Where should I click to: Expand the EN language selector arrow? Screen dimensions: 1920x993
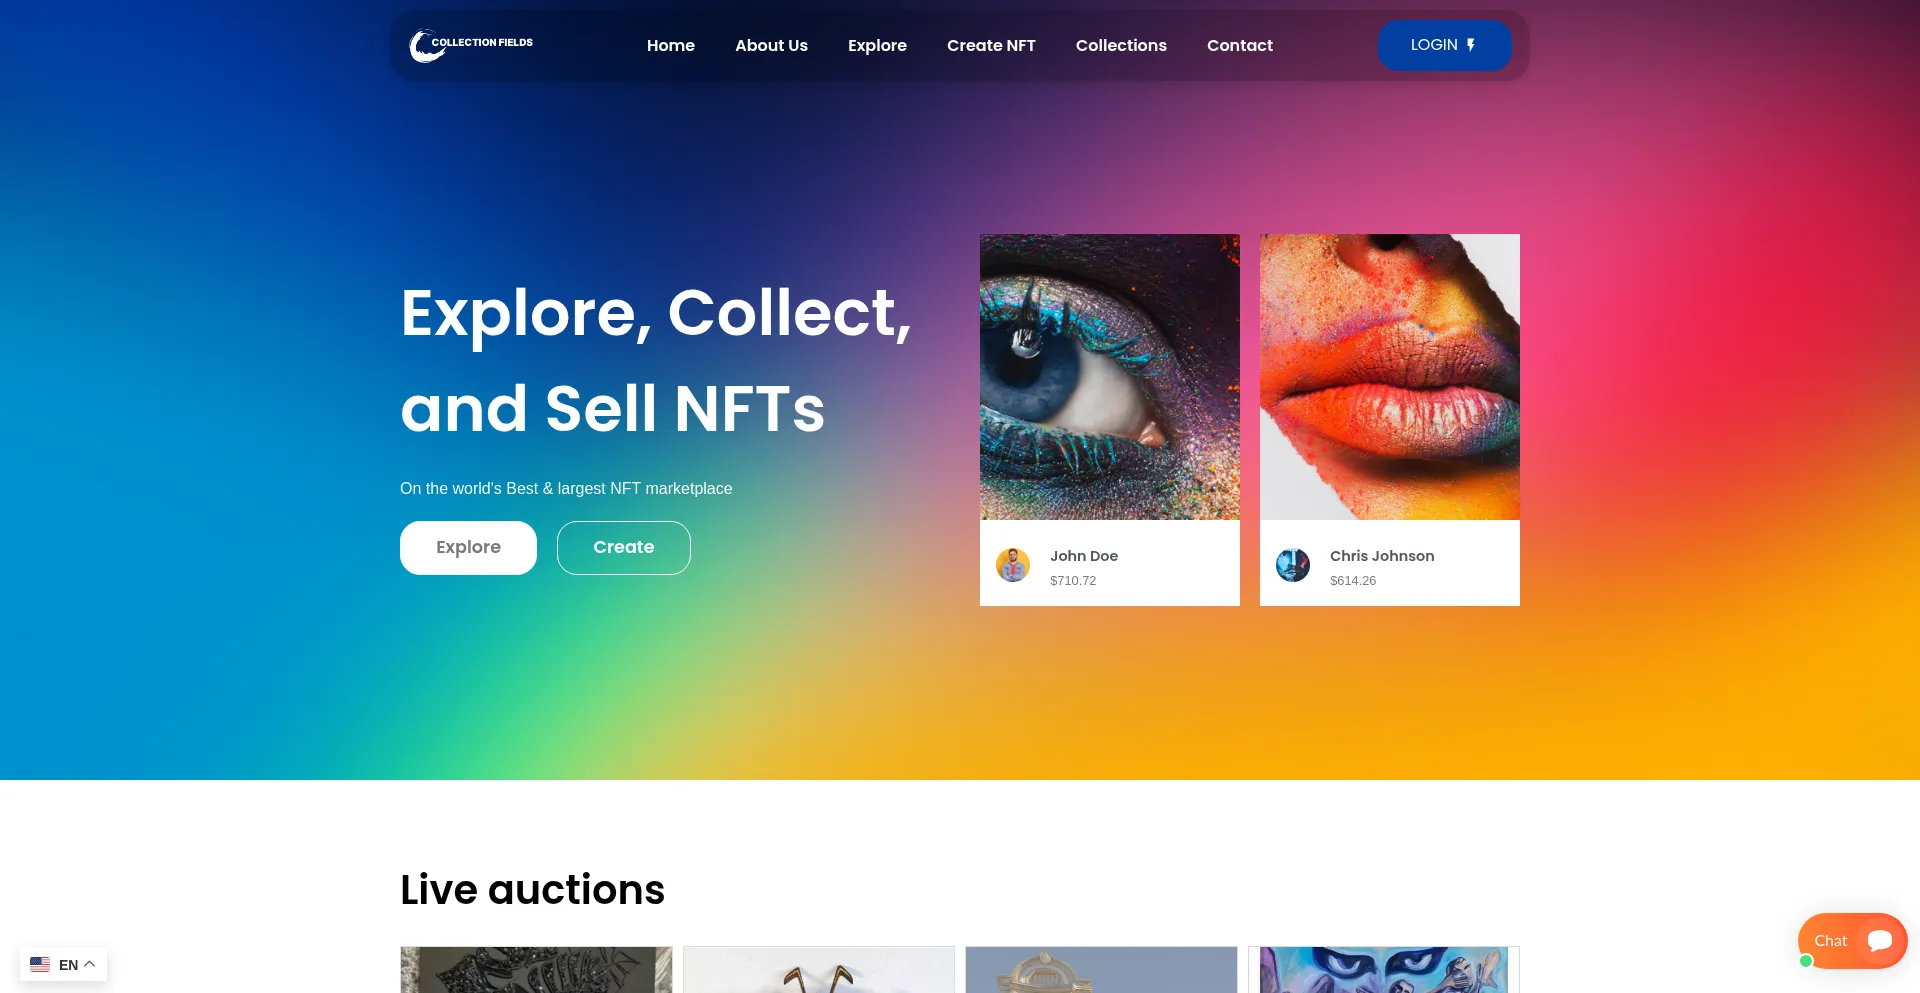point(90,964)
